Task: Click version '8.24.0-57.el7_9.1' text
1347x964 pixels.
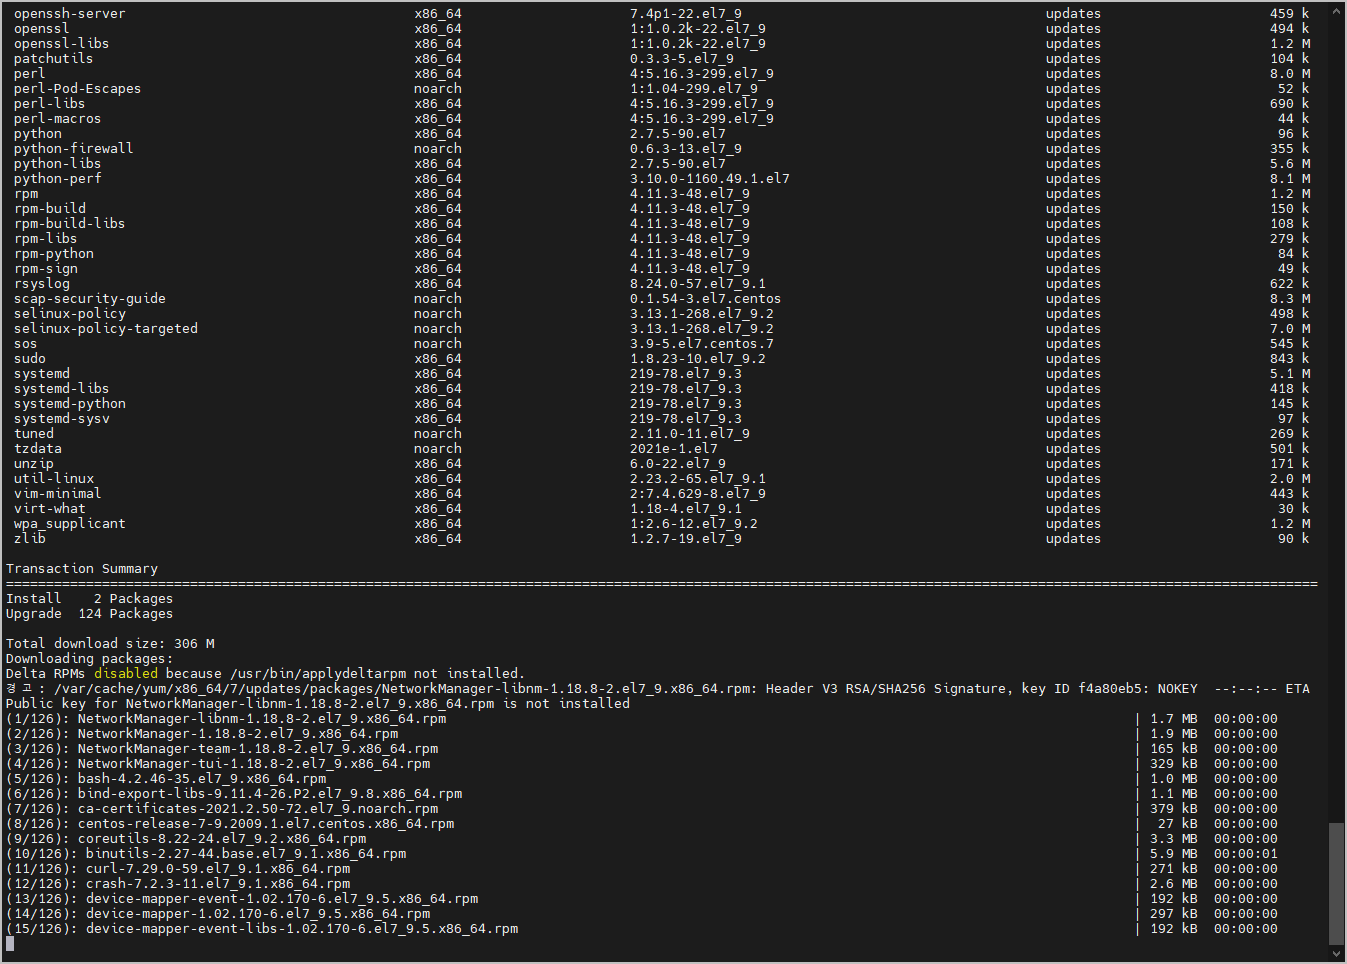Action: pyautogui.click(x=698, y=284)
